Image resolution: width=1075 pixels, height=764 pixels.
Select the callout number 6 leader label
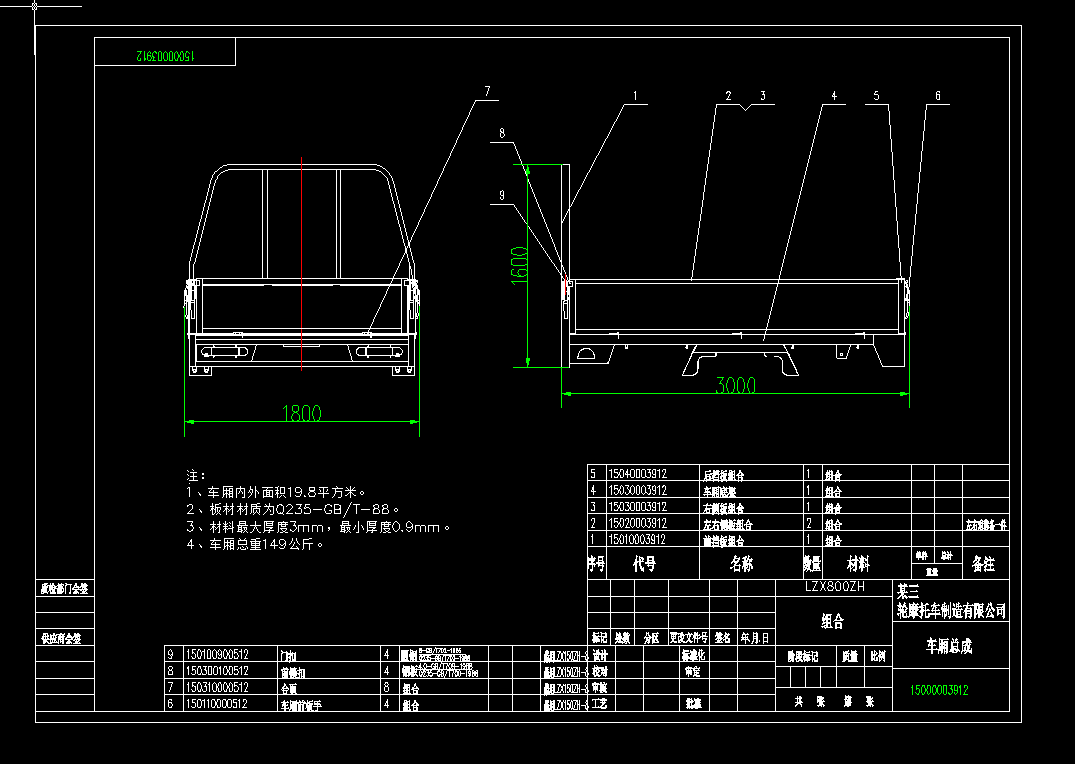tap(938, 96)
